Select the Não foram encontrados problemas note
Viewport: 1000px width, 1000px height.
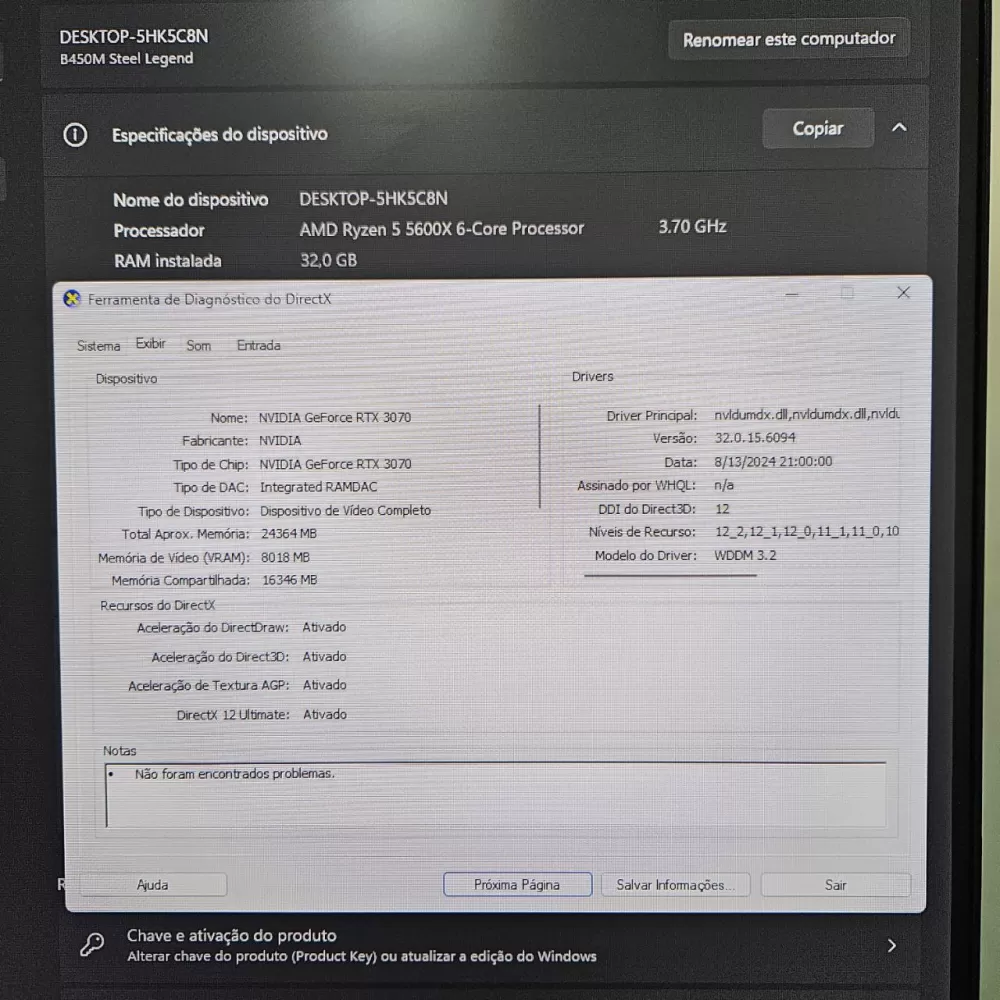pos(235,774)
